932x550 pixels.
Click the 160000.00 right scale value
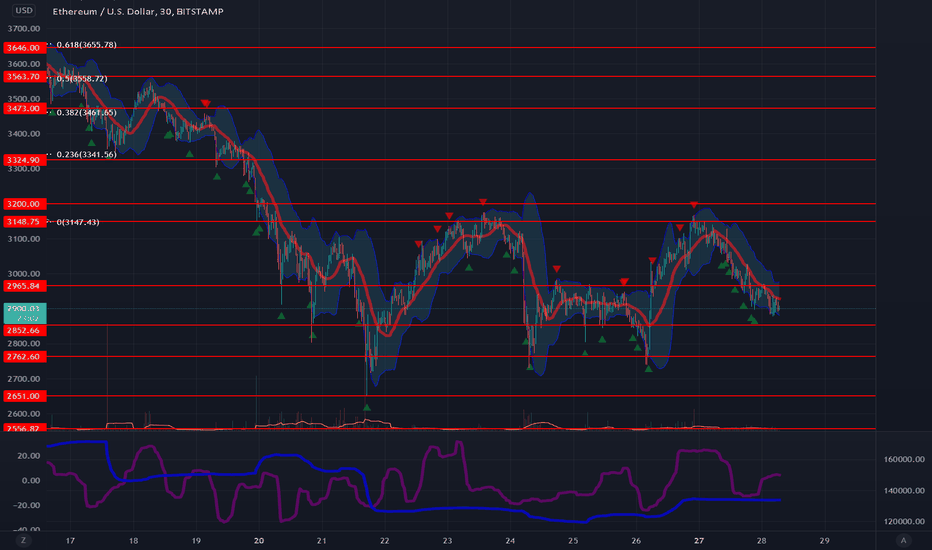click(904, 459)
